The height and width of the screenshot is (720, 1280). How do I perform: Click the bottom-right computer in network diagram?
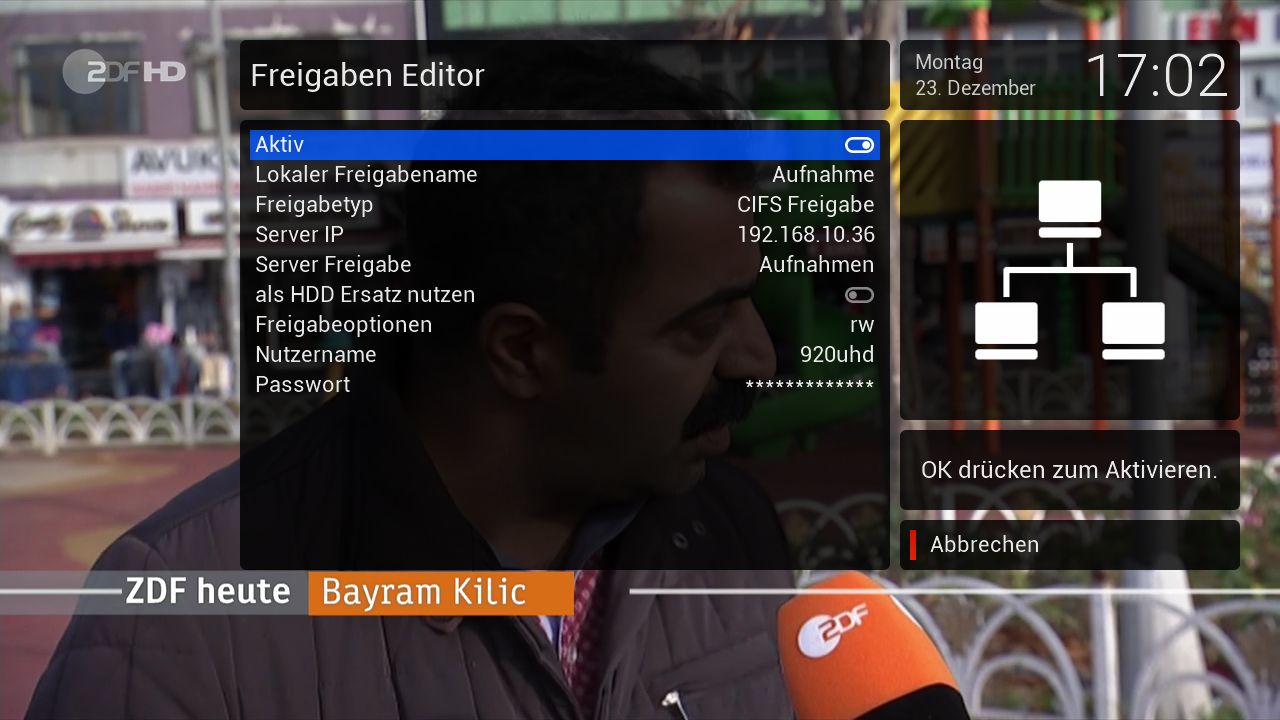1133,330
